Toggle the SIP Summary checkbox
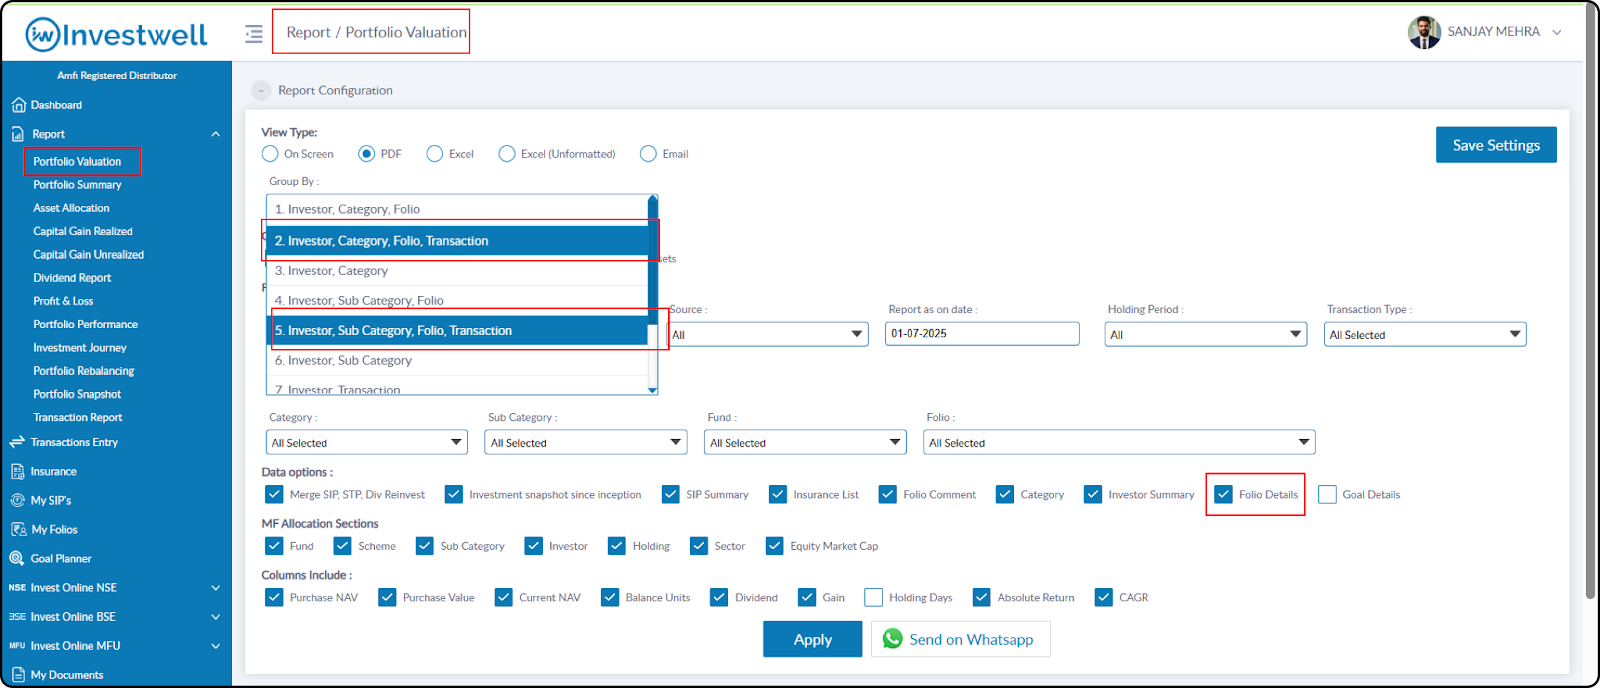The width and height of the screenshot is (1600, 688). point(670,495)
